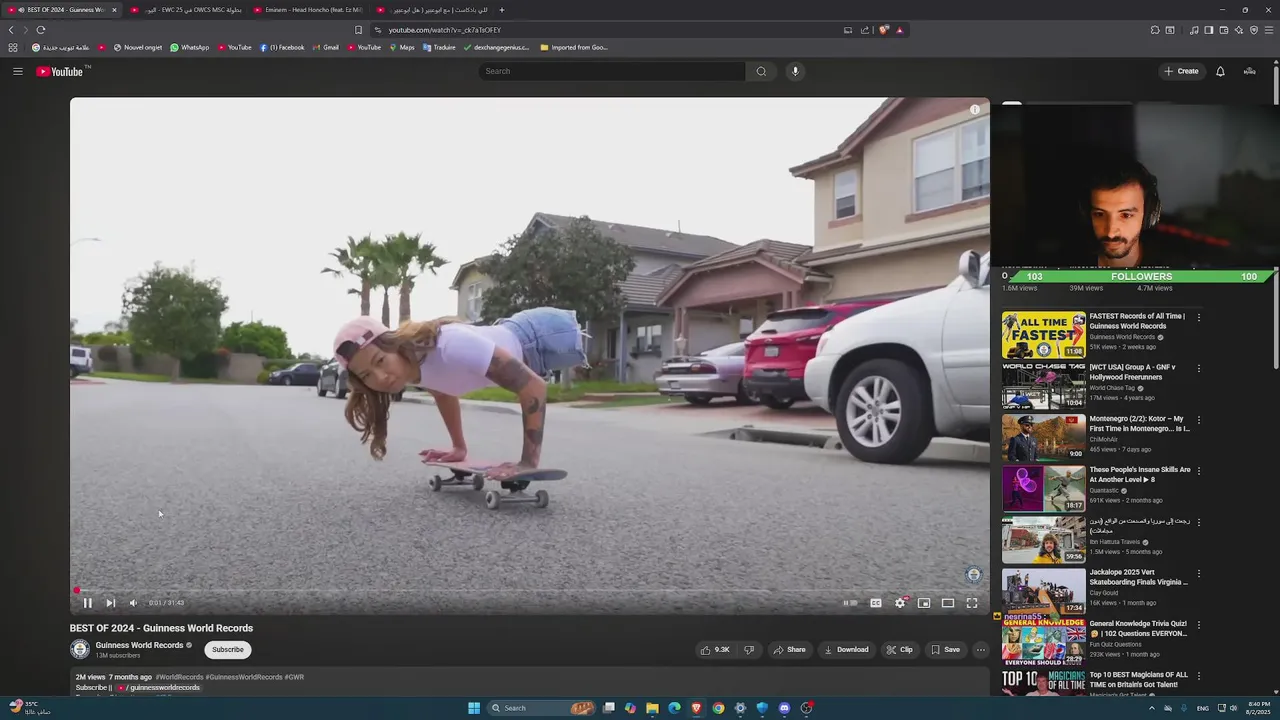Skip to next video in player
The height and width of the screenshot is (720, 1280).
(x=110, y=603)
